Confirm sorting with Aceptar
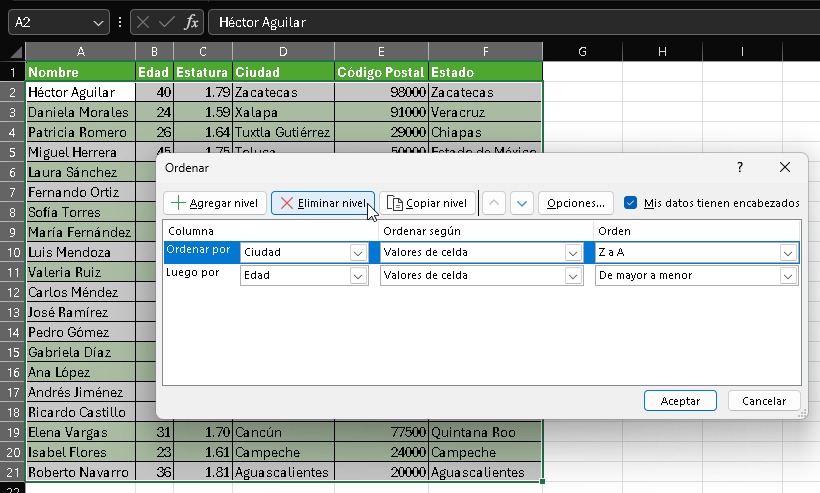The height and width of the screenshot is (493, 820). [x=680, y=401]
